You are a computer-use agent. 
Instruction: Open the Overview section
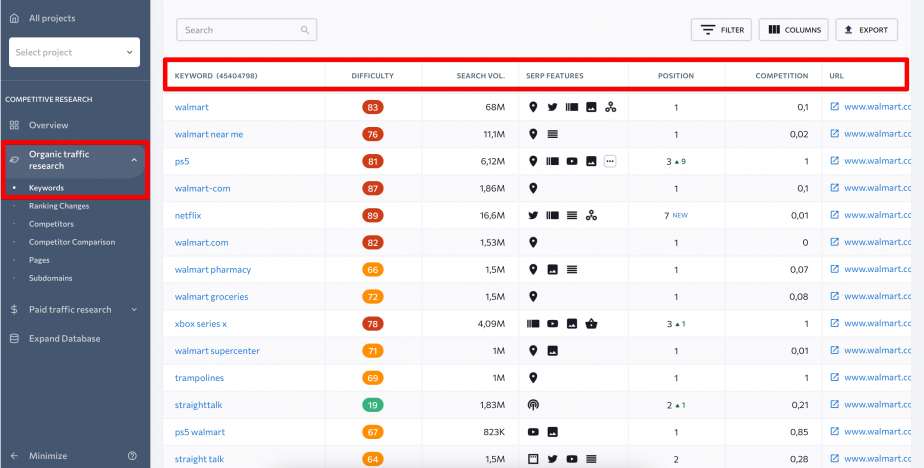(48, 125)
